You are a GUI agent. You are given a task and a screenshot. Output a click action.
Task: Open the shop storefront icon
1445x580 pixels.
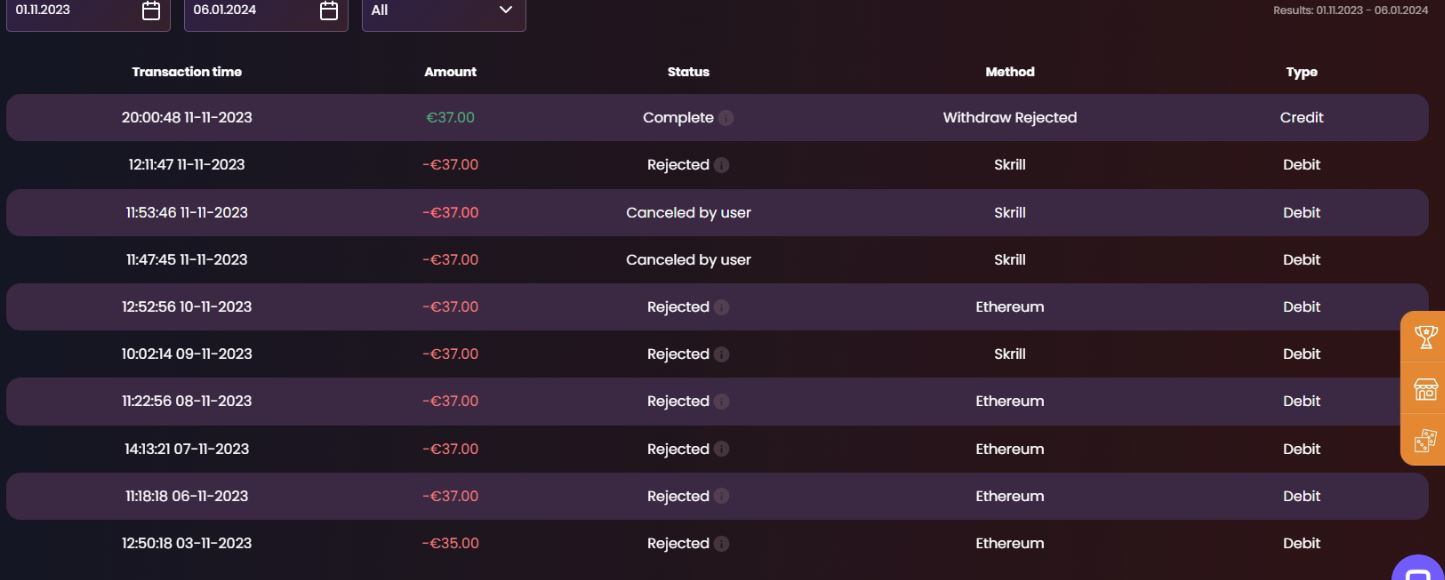pos(1425,389)
